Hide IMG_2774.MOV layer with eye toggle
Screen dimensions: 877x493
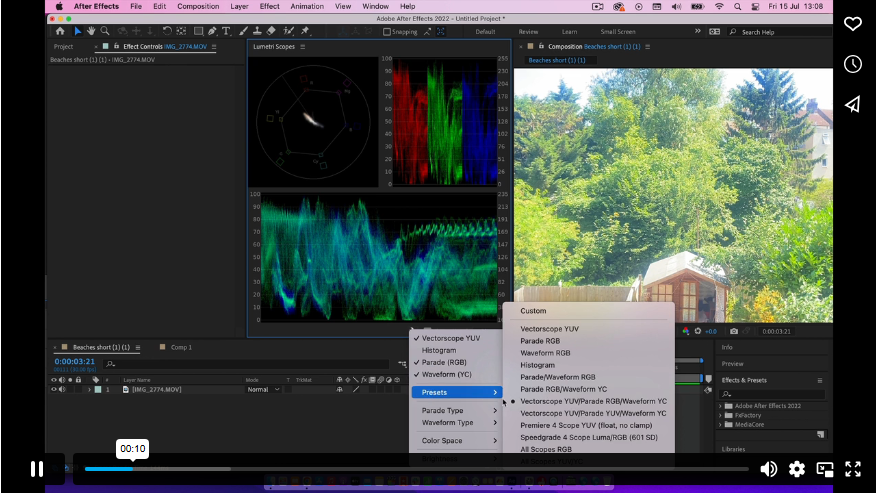tap(54, 389)
